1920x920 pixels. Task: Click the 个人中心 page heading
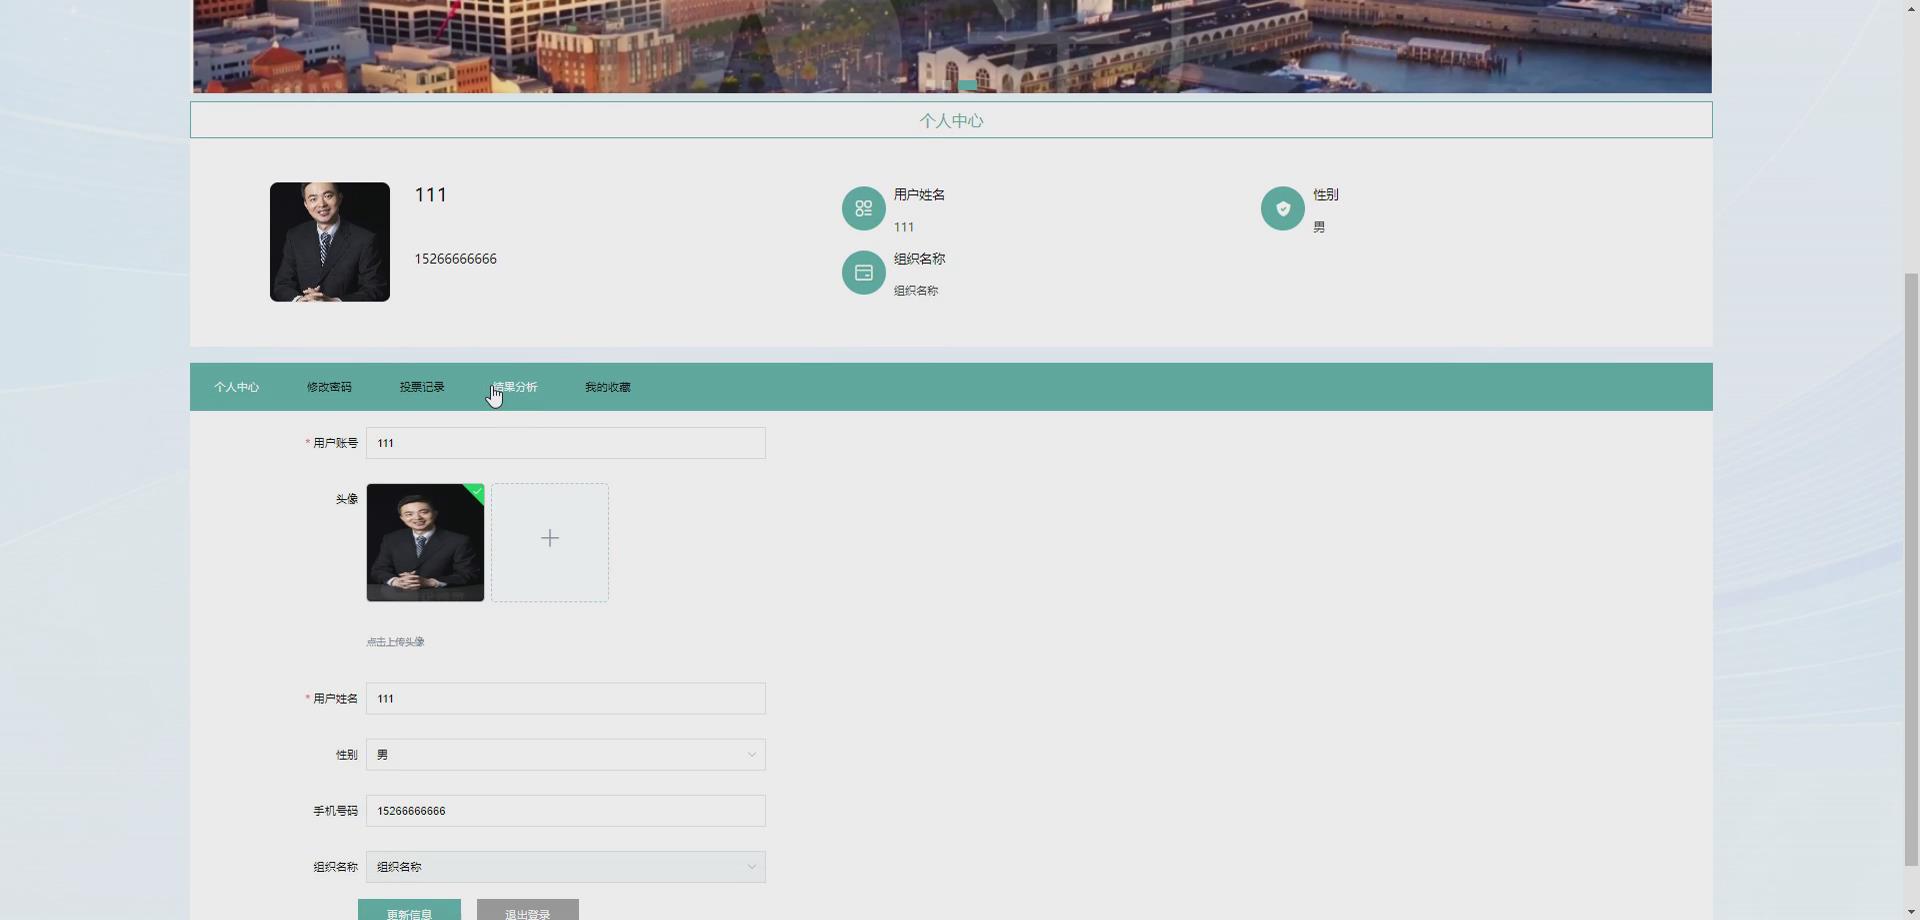tap(951, 121)
